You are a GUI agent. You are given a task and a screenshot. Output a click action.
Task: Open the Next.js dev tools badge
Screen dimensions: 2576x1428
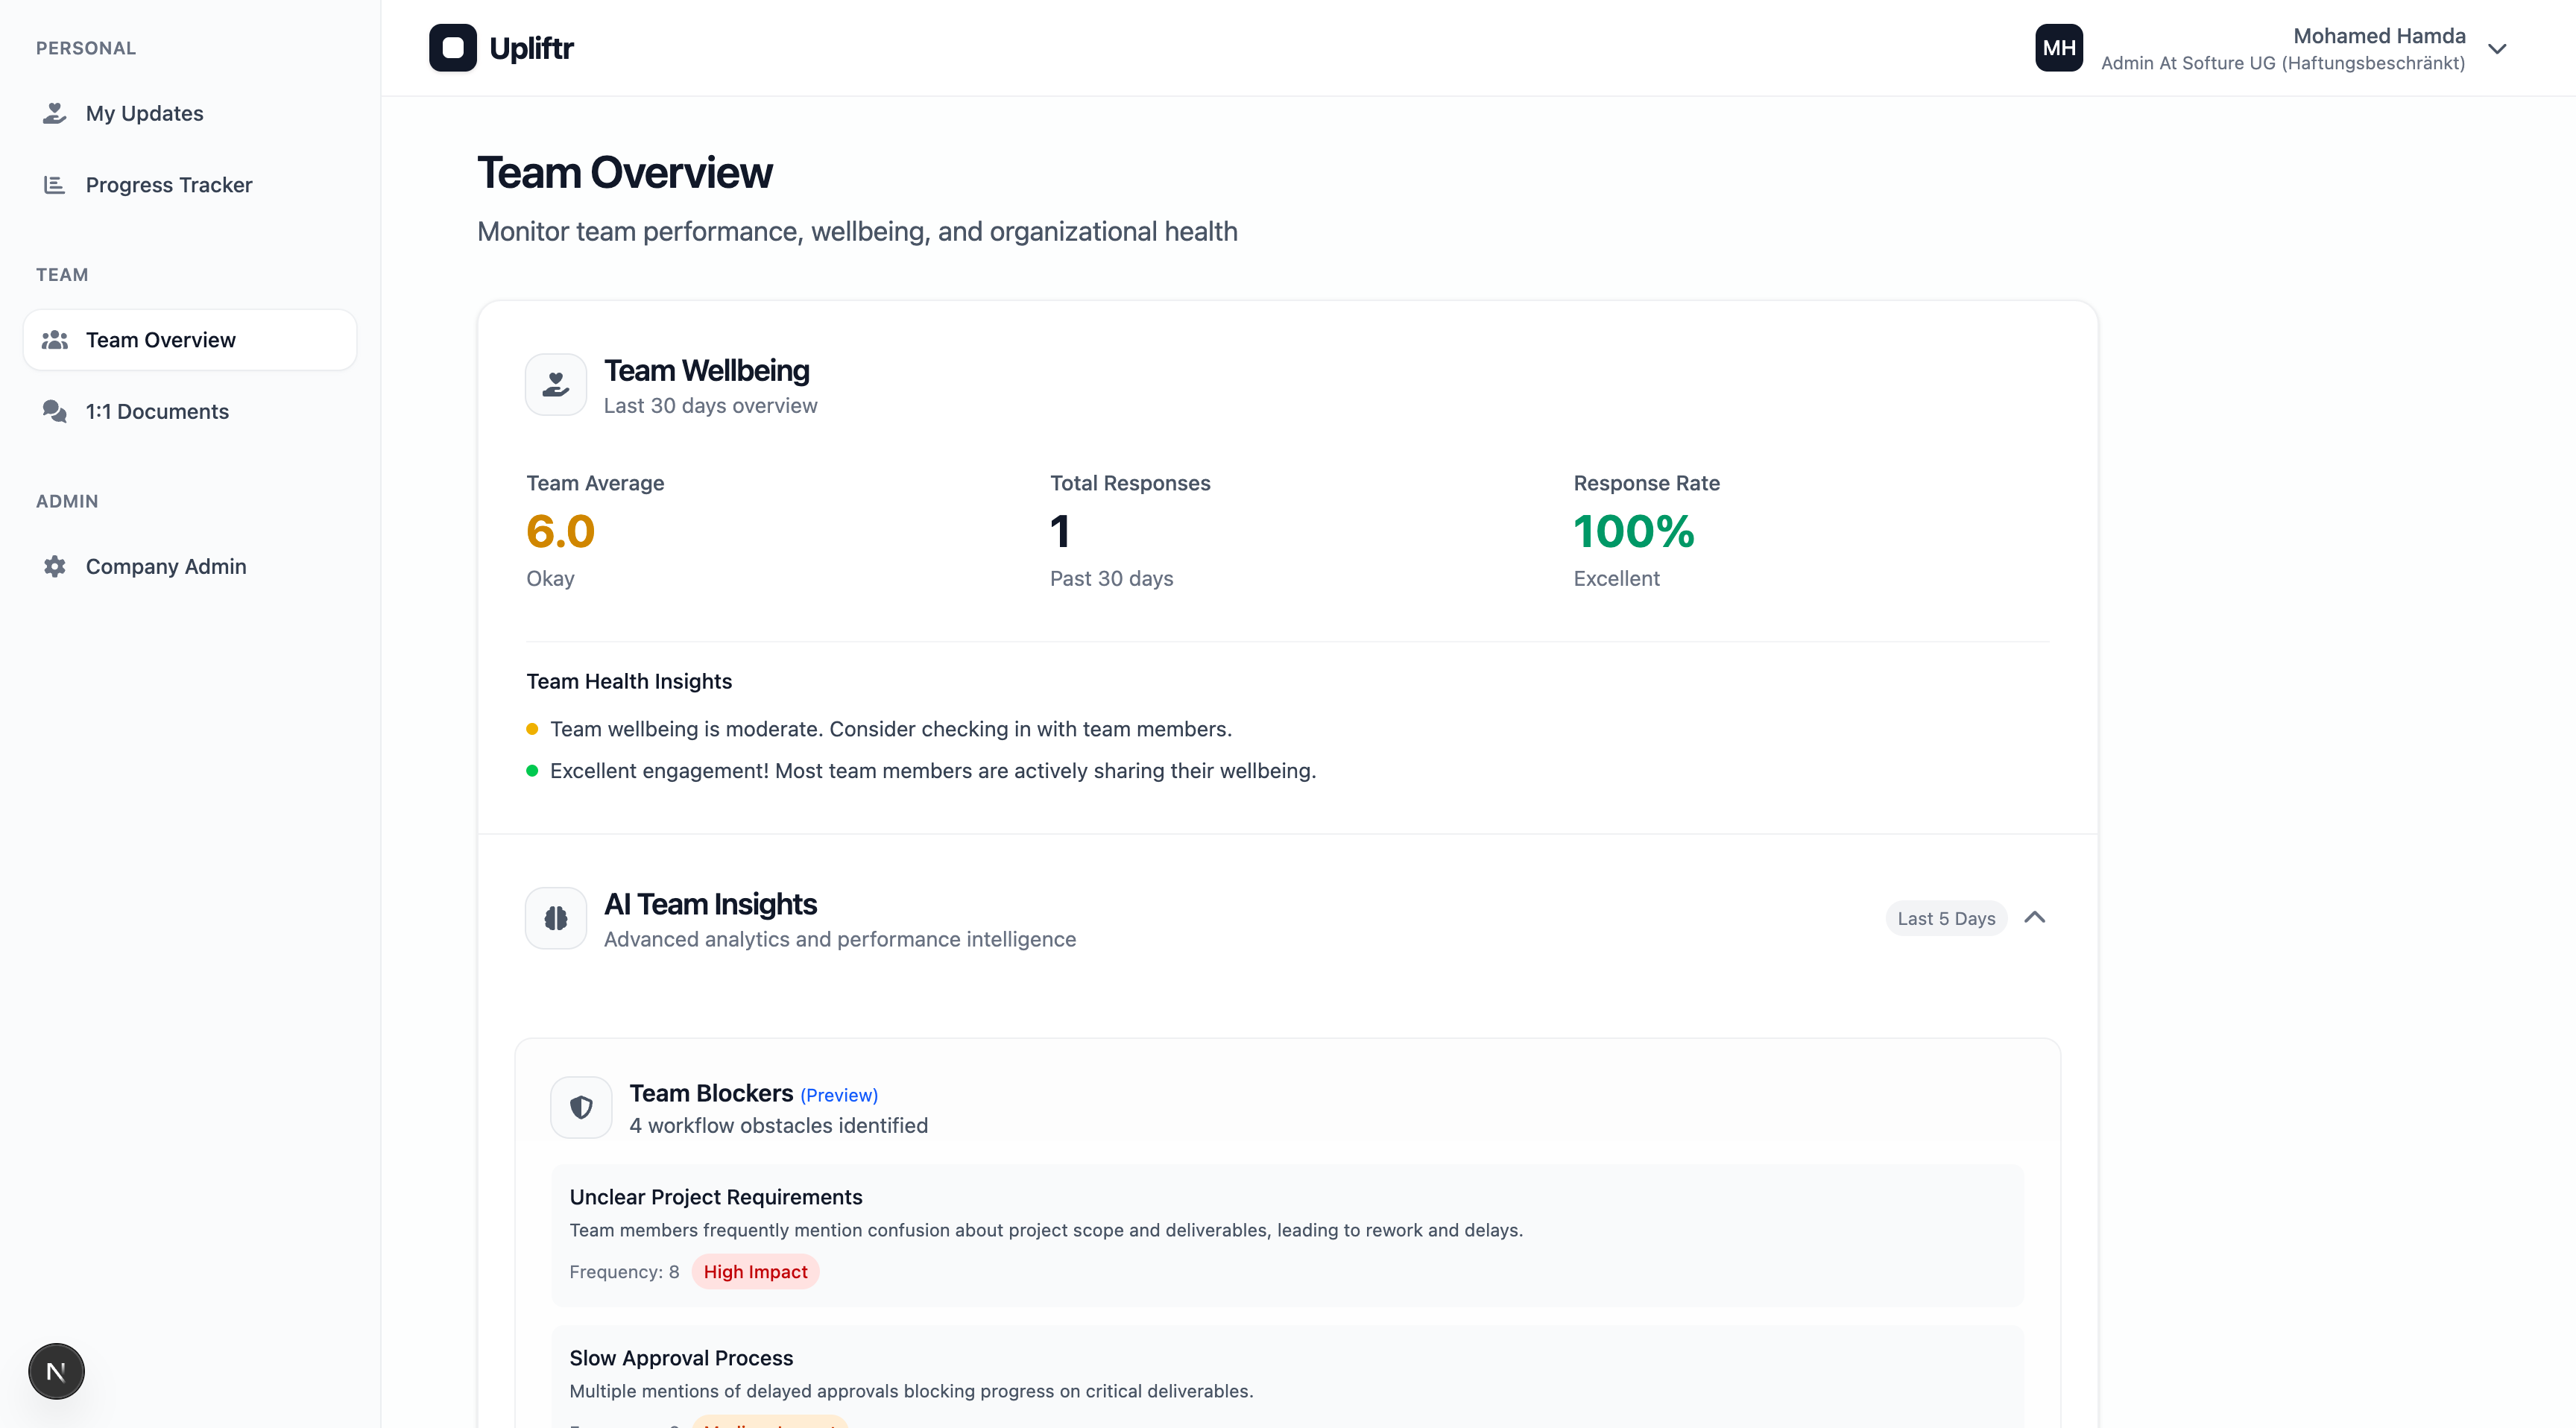(x=56, y=1371)
